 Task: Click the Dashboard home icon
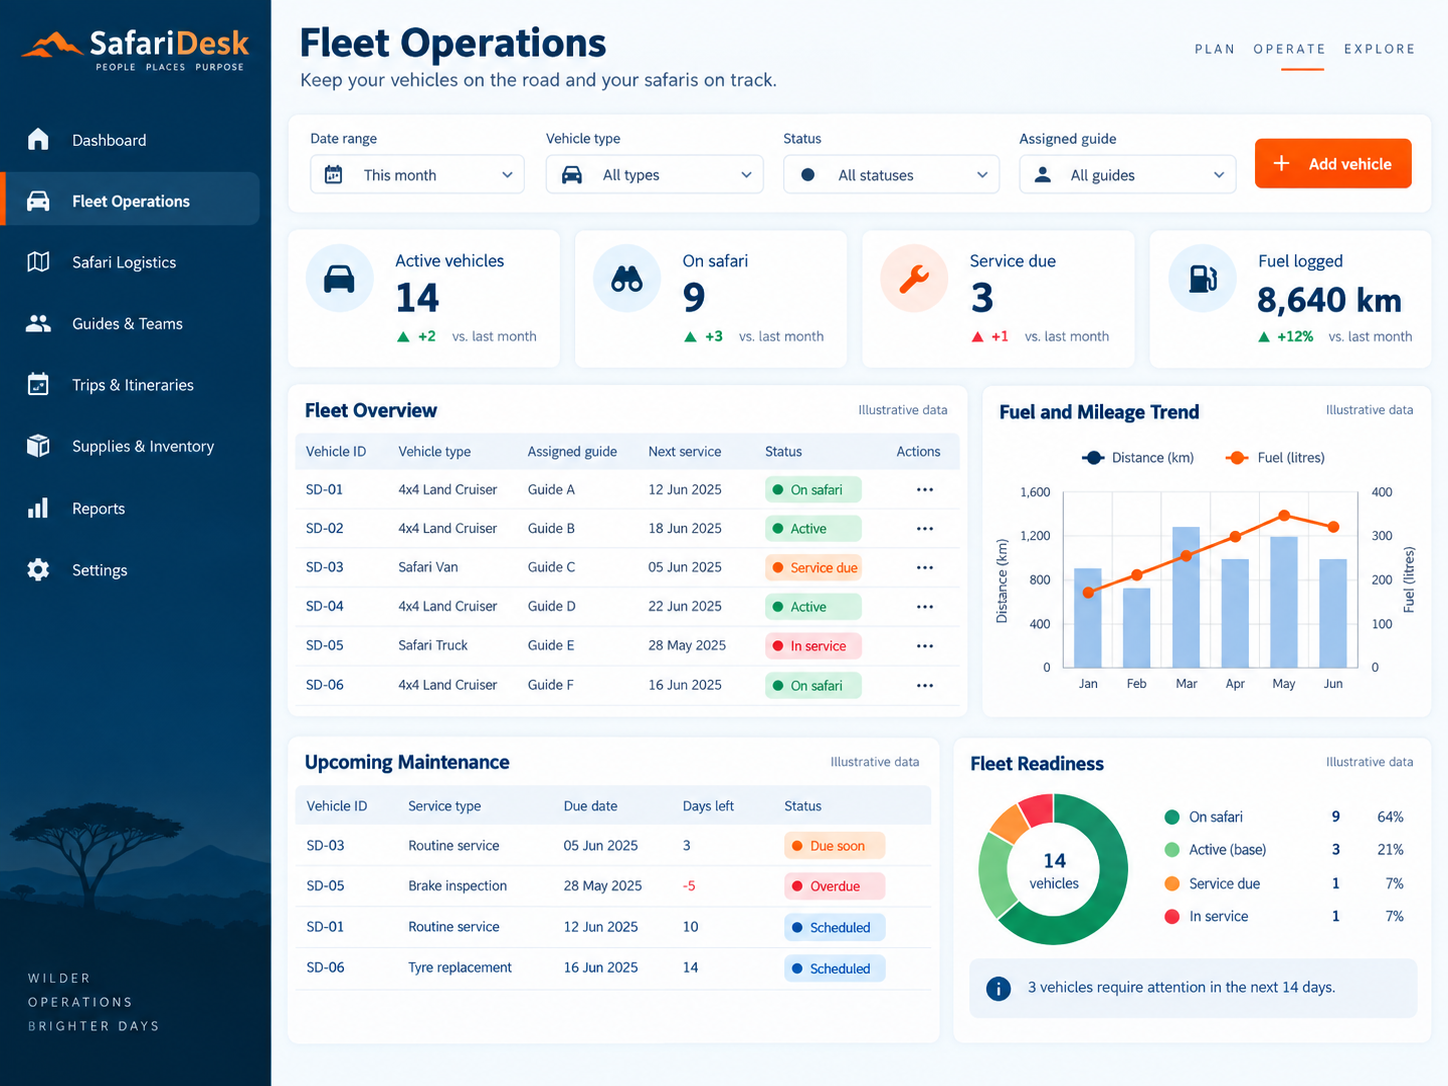(38, 139)
